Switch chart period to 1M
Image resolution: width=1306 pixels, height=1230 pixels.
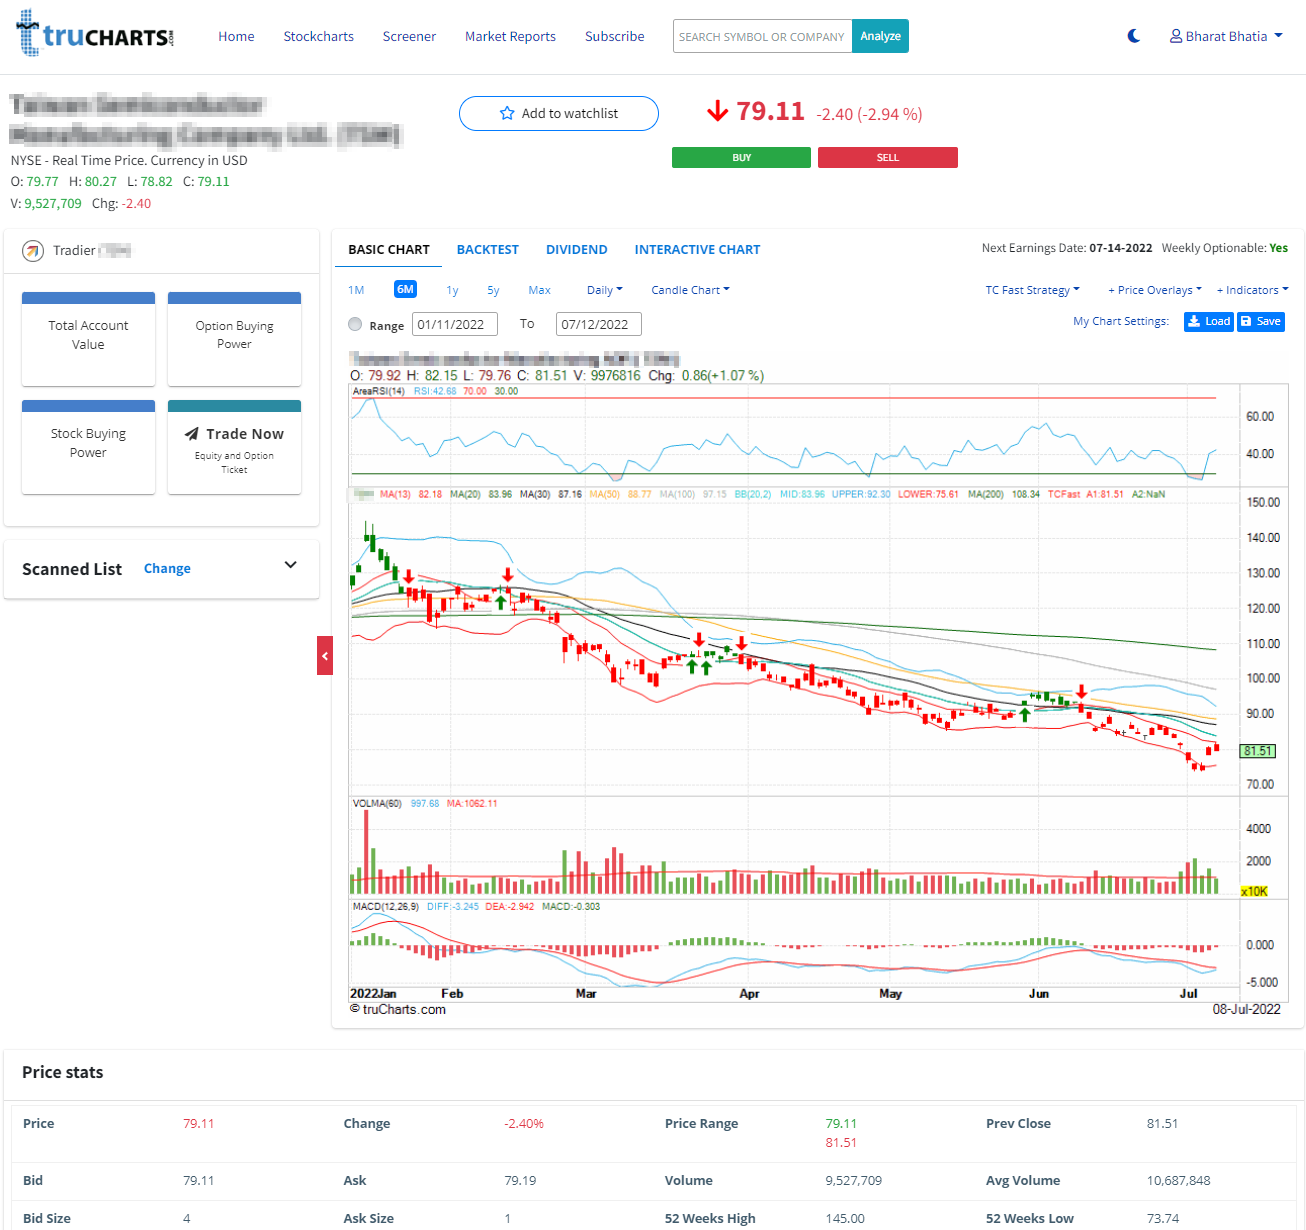tap(356, 289)
